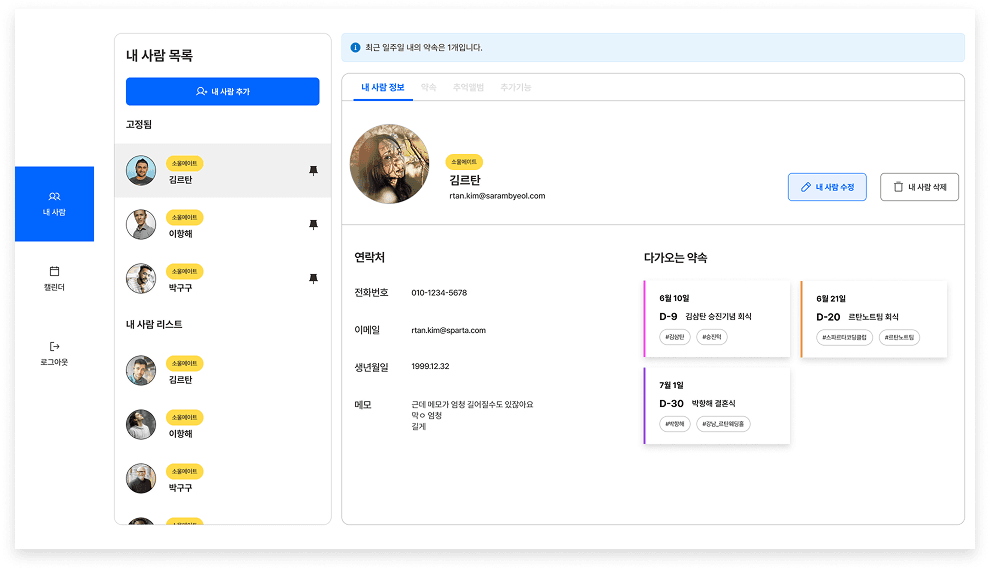This screenshot has height=570, width=990.
Task: Click the 내 사람 삭제 delete button
Action: coord(919,187)
